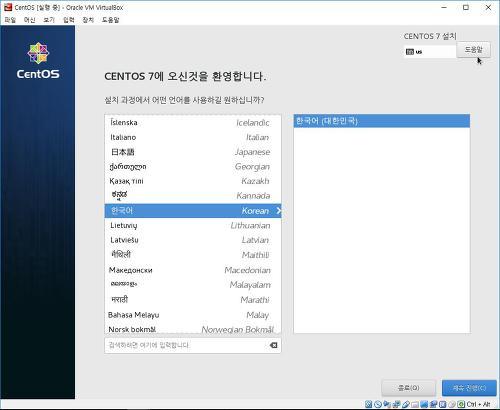The height and width of the screenshot is (410, 500).
Task: Select Македонски Macedonian language
Action: pos(193,270)
